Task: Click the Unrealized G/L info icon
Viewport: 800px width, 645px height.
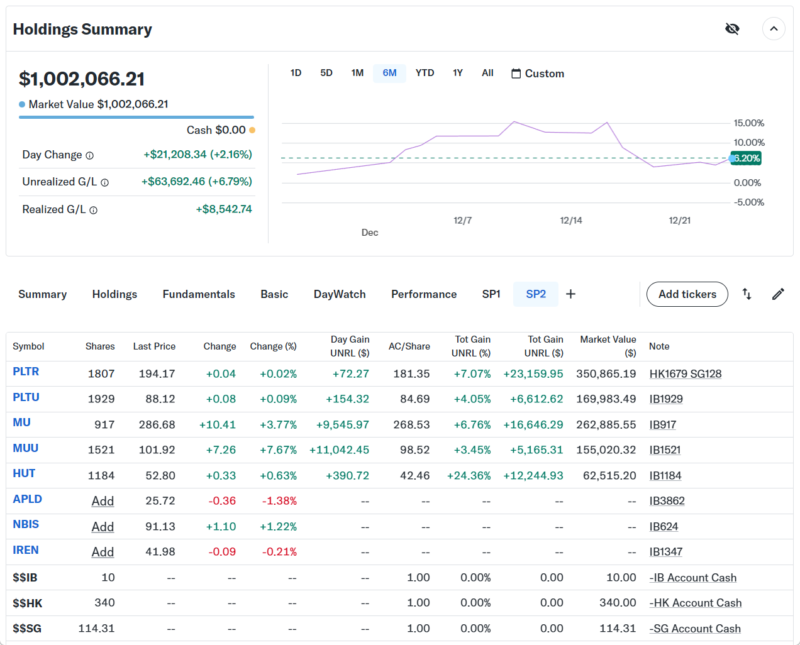Action: click(x=105, y=183)
